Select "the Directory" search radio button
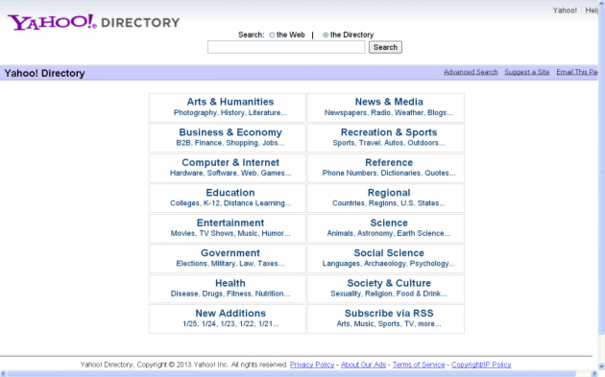 (x=326, y=35)
